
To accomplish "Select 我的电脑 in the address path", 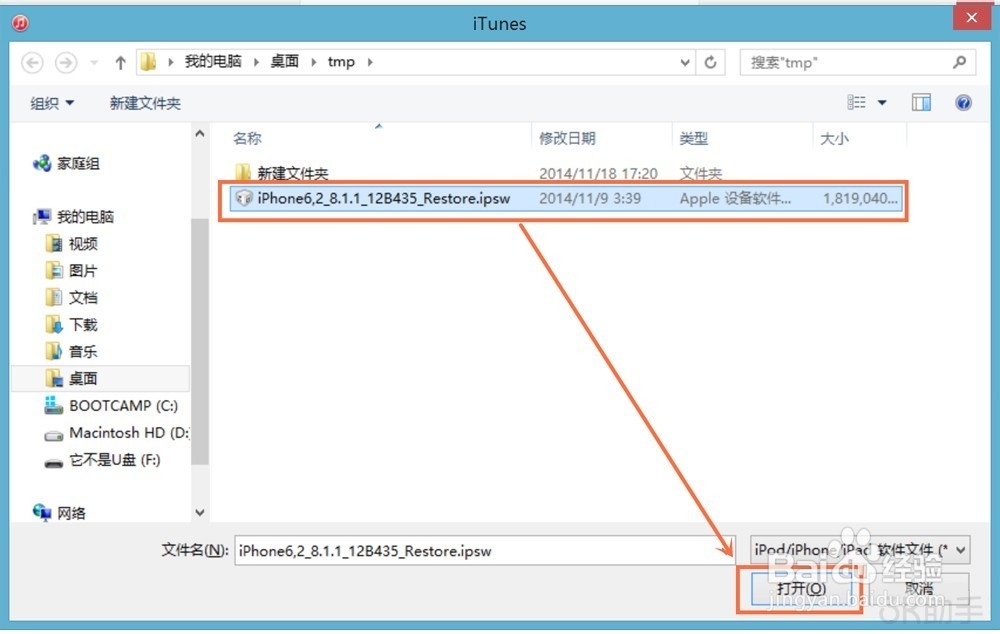I will (x=213, y=61).
